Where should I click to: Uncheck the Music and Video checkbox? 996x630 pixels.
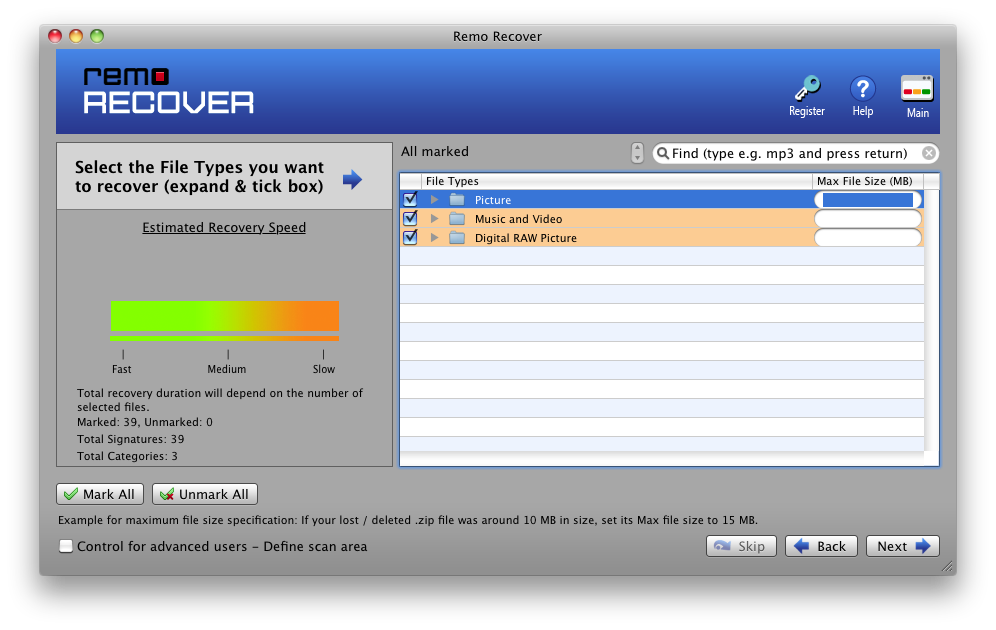point(410,218)
